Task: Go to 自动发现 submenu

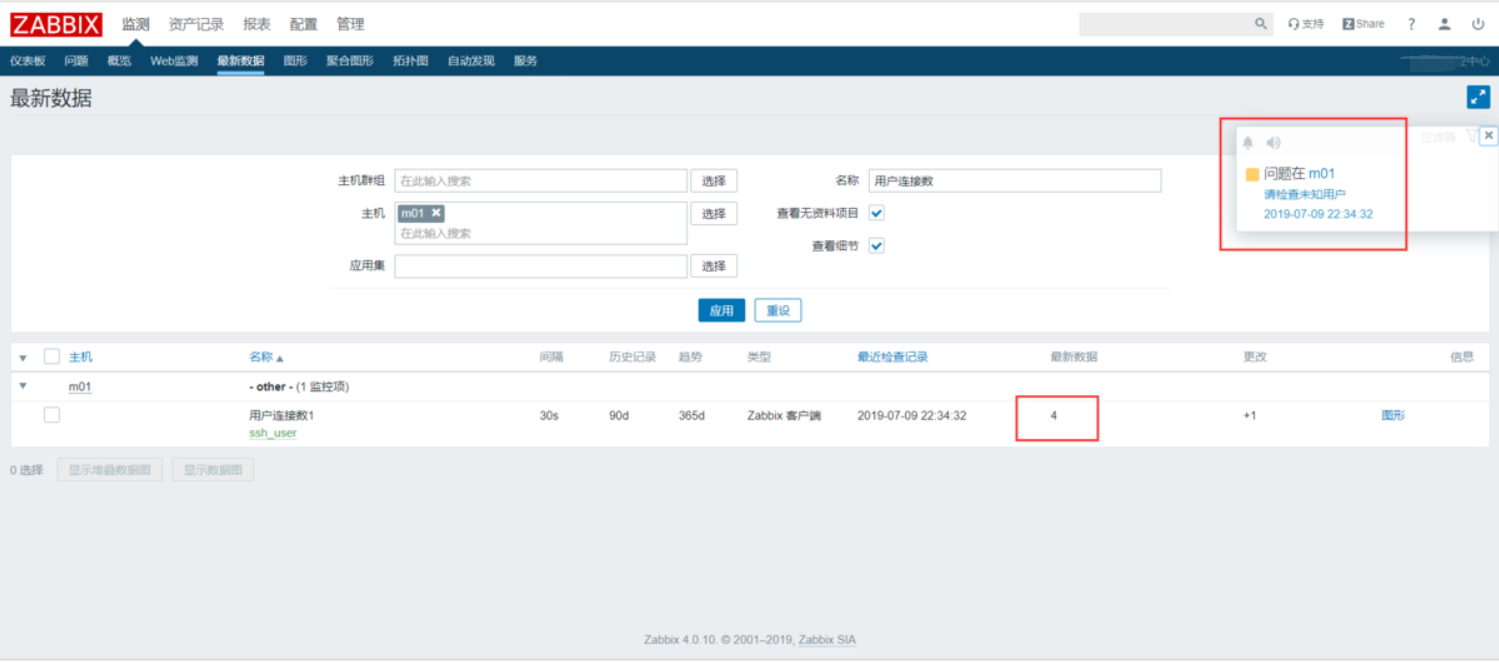Action: tap(471, 61)
